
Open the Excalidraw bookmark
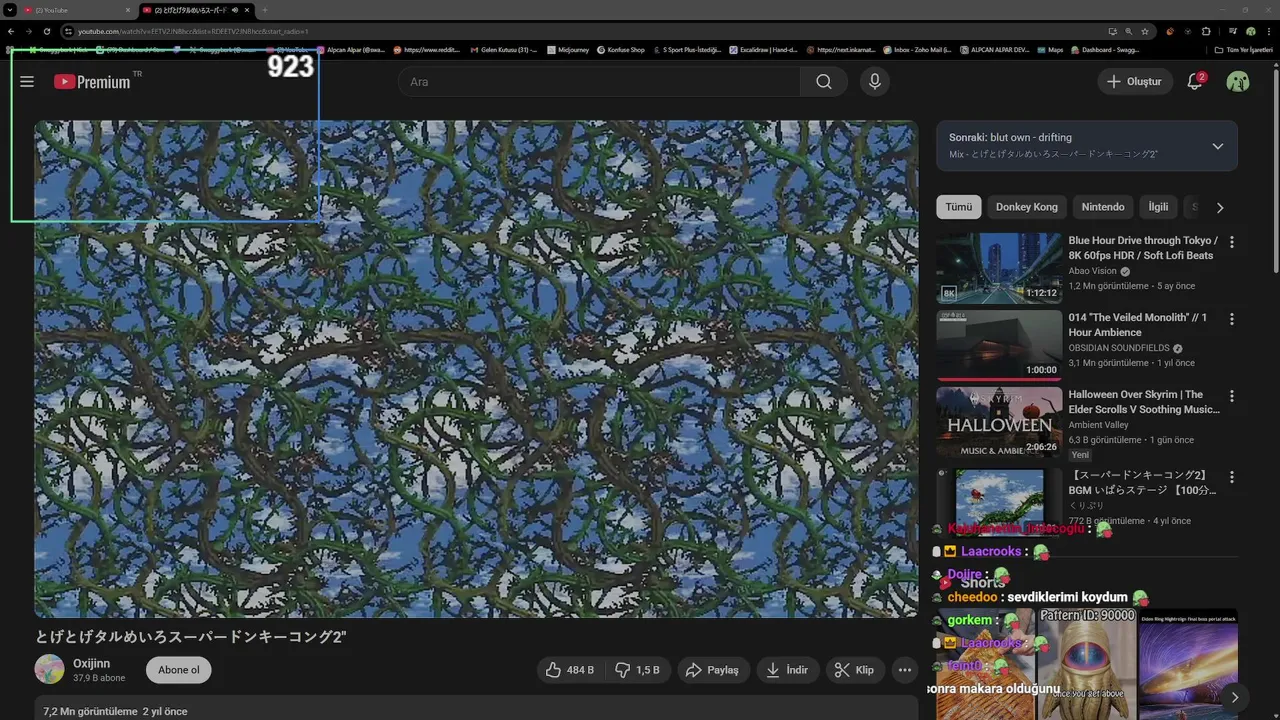763,50
